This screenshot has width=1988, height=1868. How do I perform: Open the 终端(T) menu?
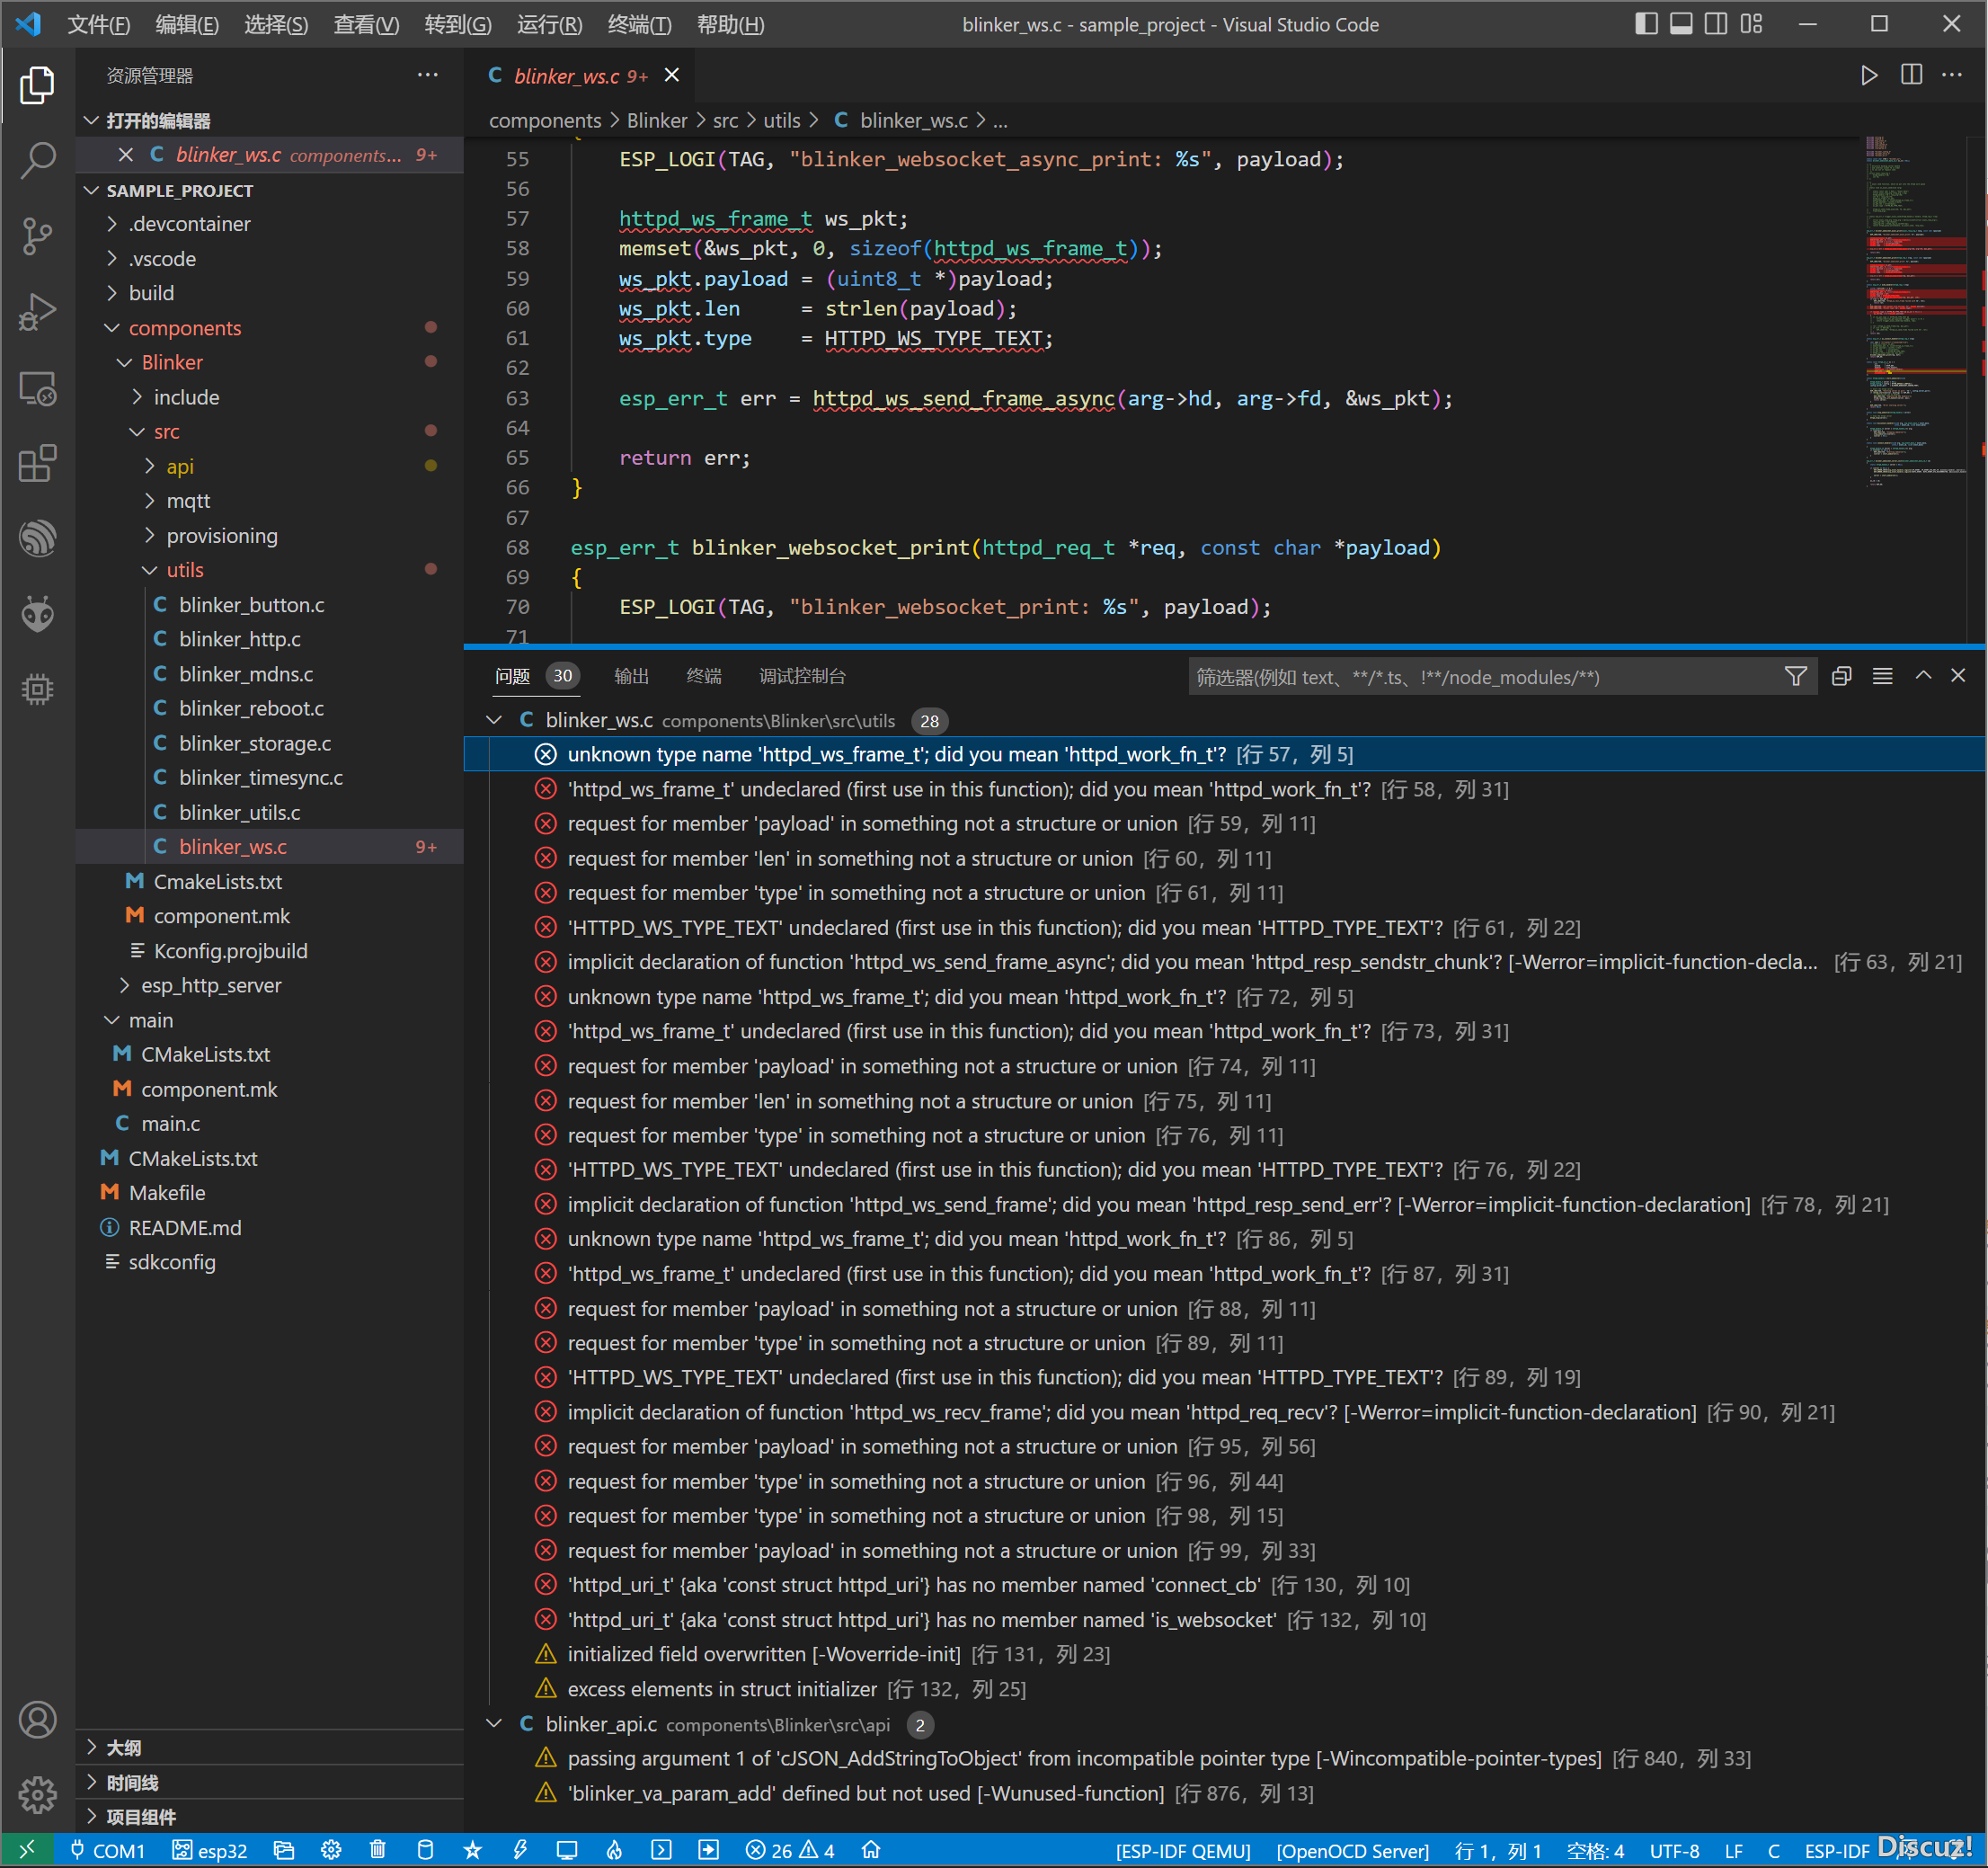640,25
